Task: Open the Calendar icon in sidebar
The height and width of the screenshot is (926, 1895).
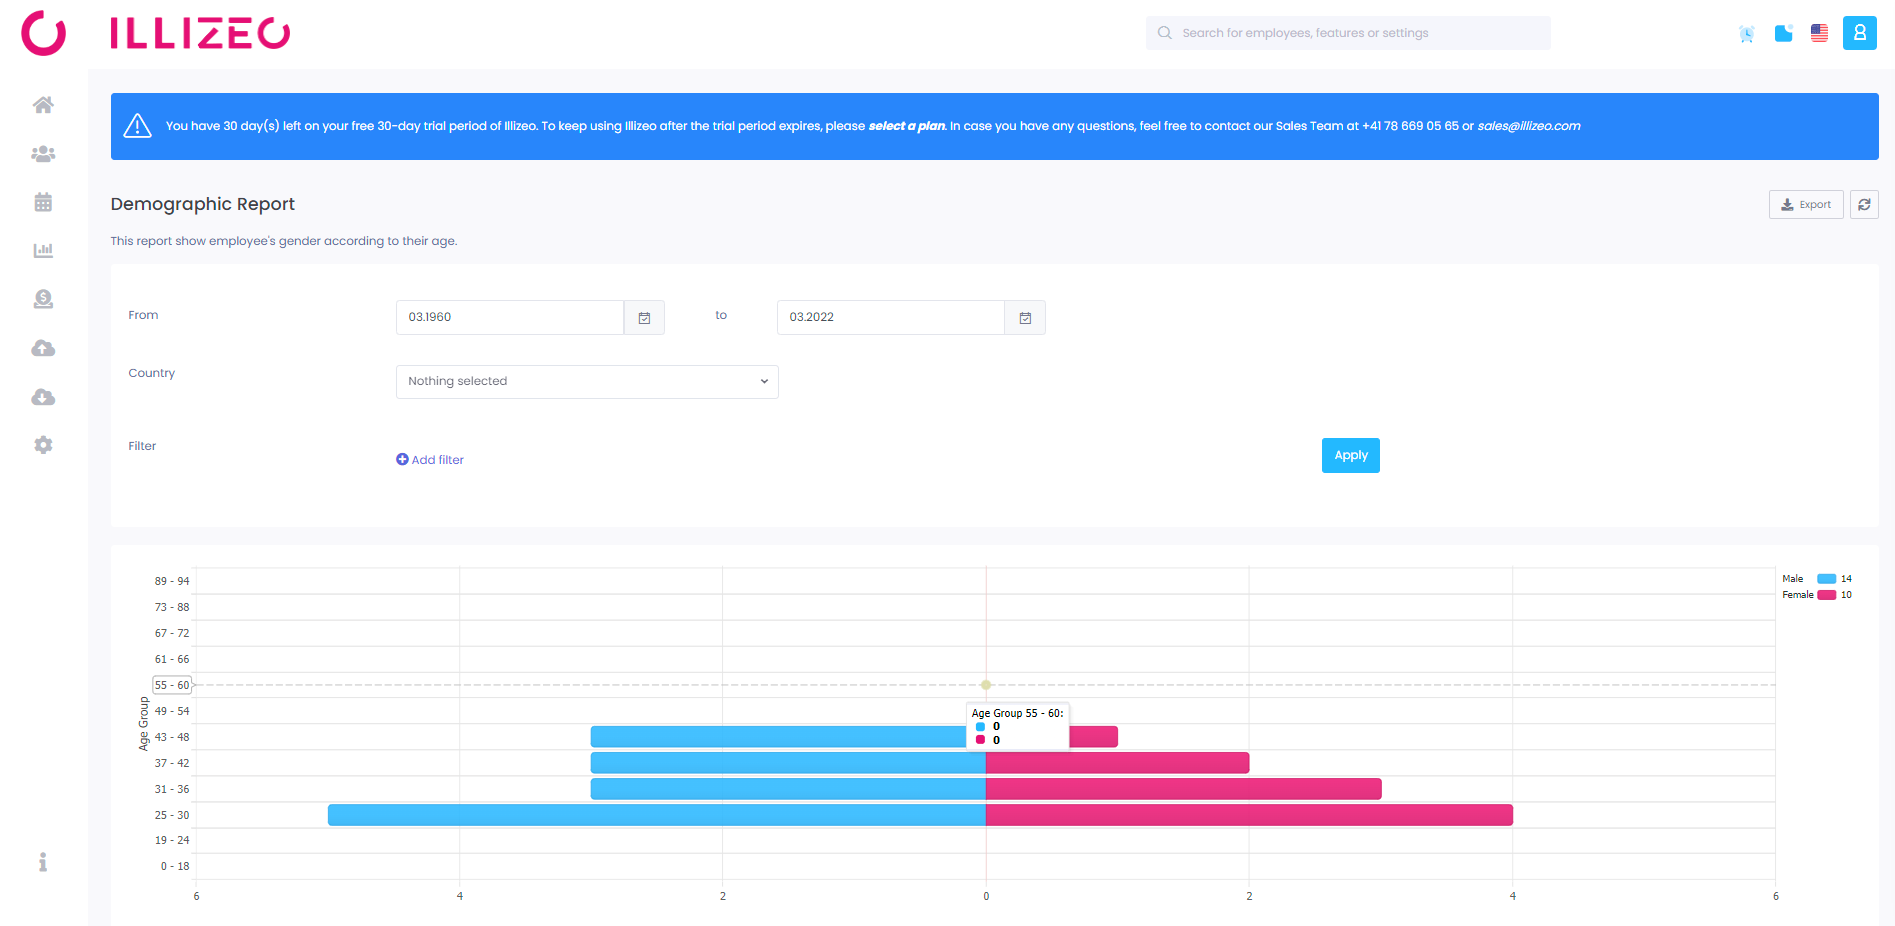Action: tap(43, 202)
